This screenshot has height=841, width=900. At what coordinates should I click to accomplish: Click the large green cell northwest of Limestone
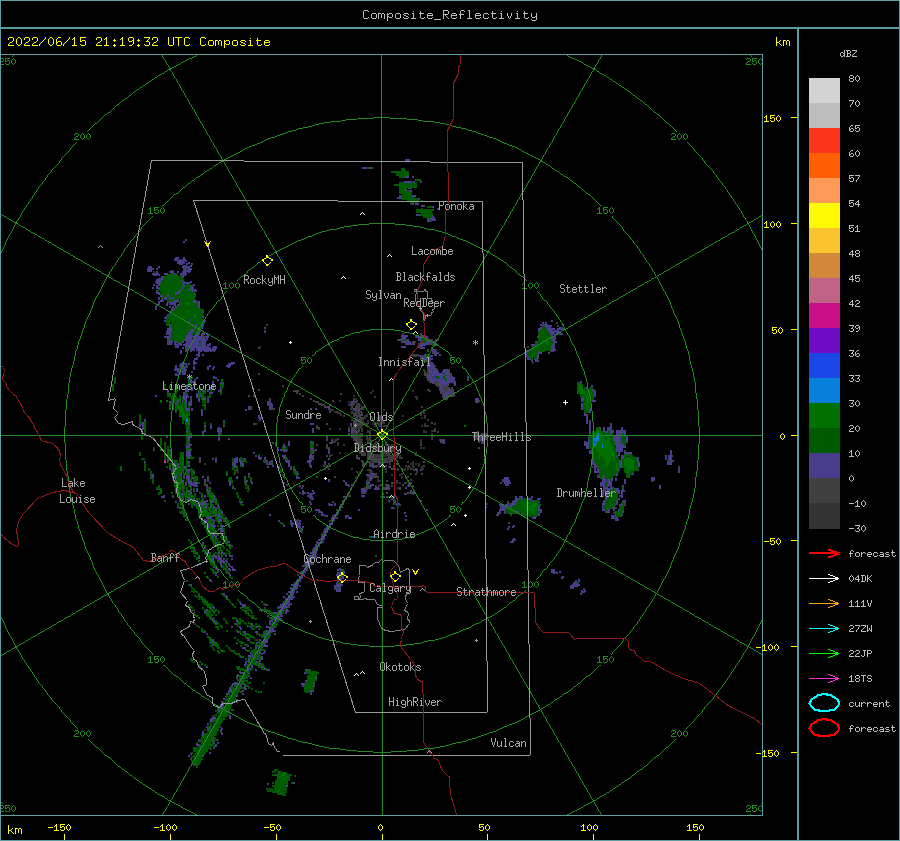point(182,310)
